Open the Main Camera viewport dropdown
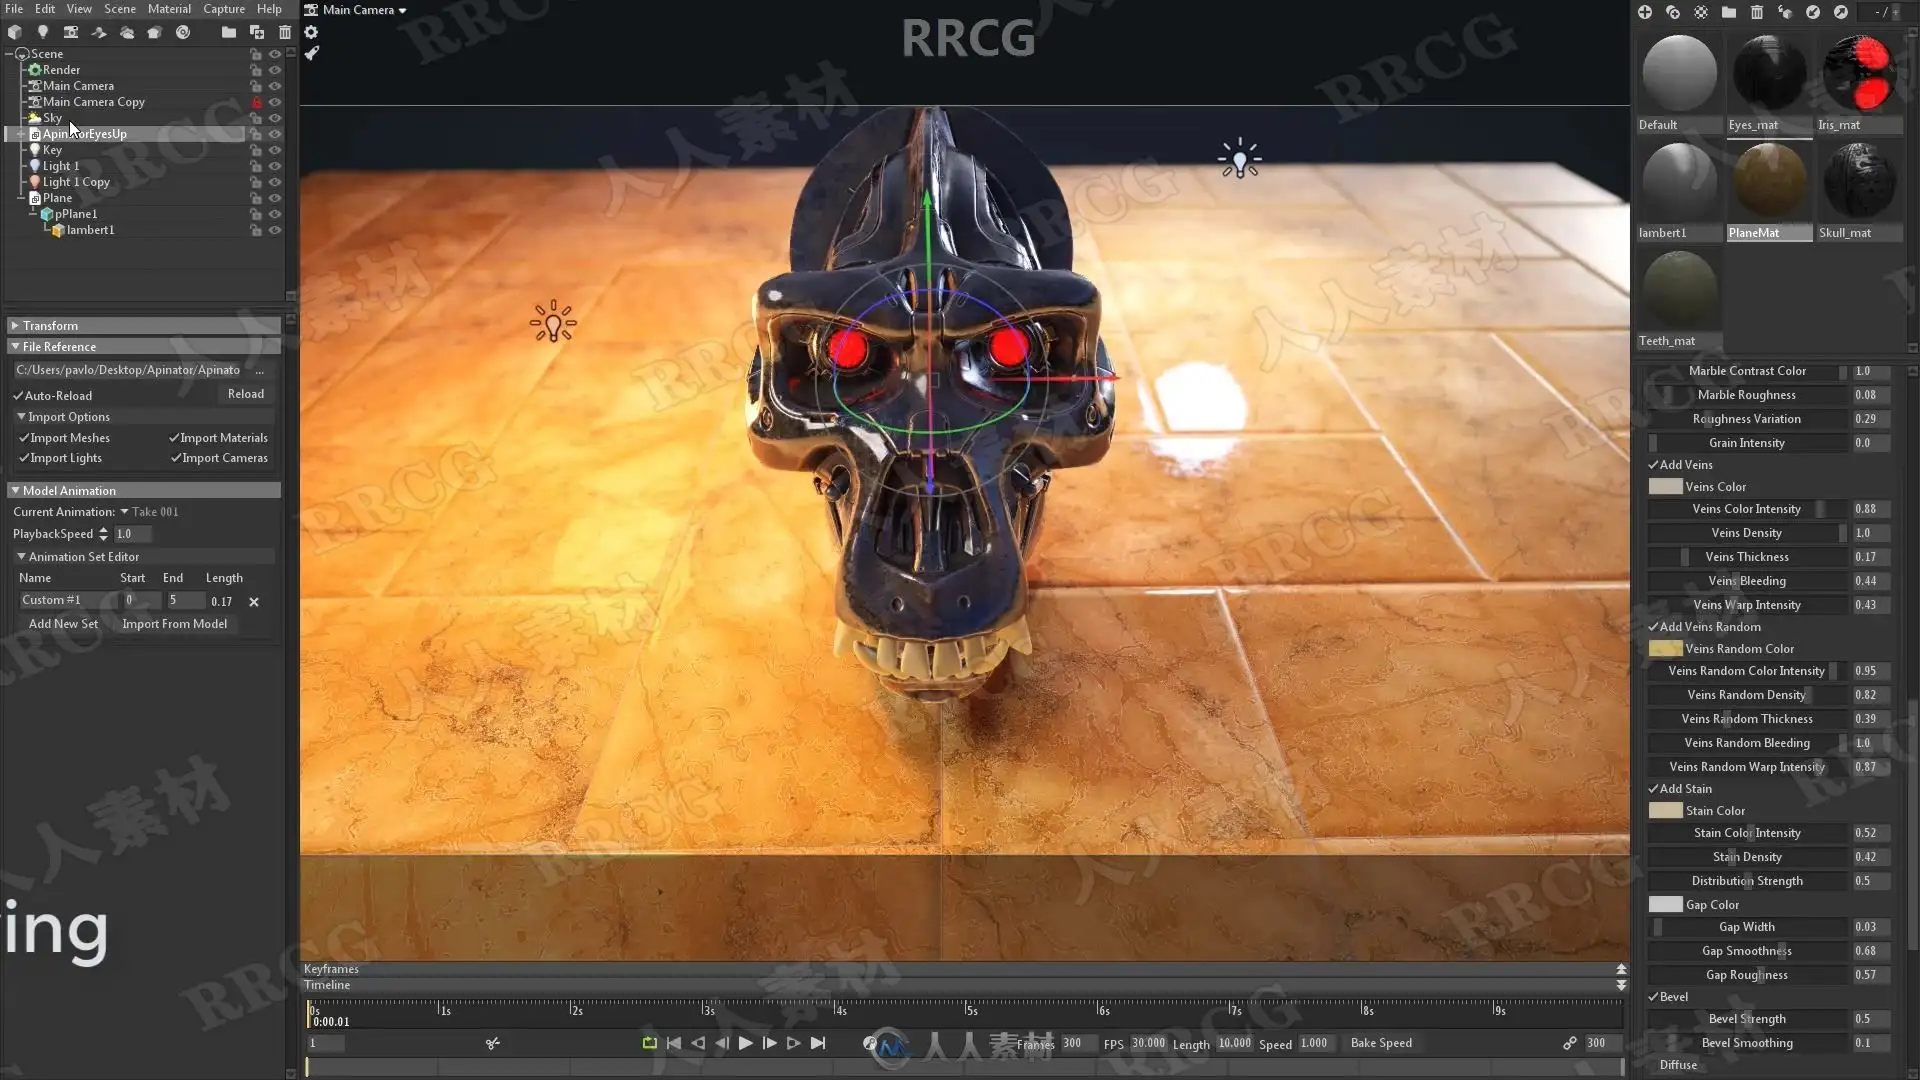The image size is (1920, 1080). [358, 10]
